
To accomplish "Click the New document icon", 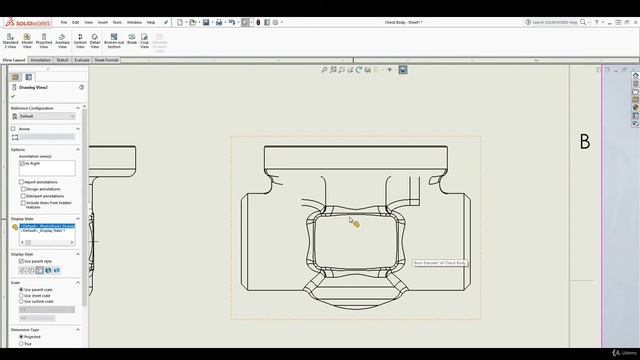I will 180,22.
